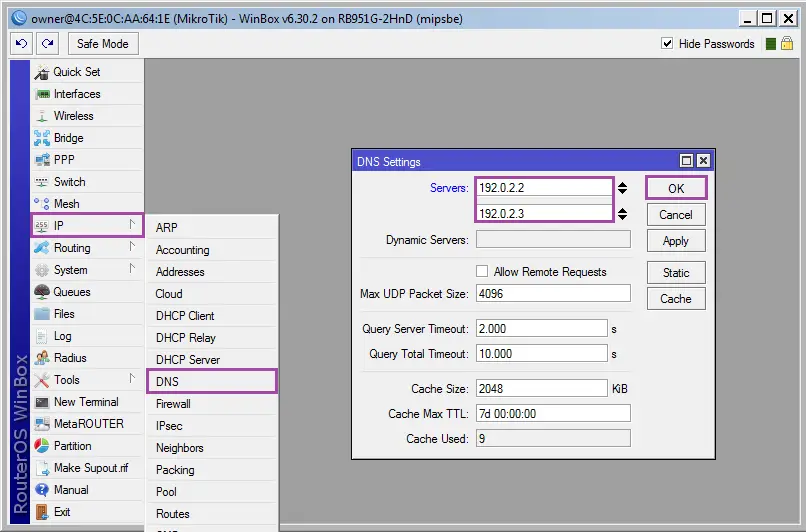Image resolution: width=806 pixels, height=532 pixels.
Task: Click the undo arrow icon in toolbar
Action: (22, 44)
